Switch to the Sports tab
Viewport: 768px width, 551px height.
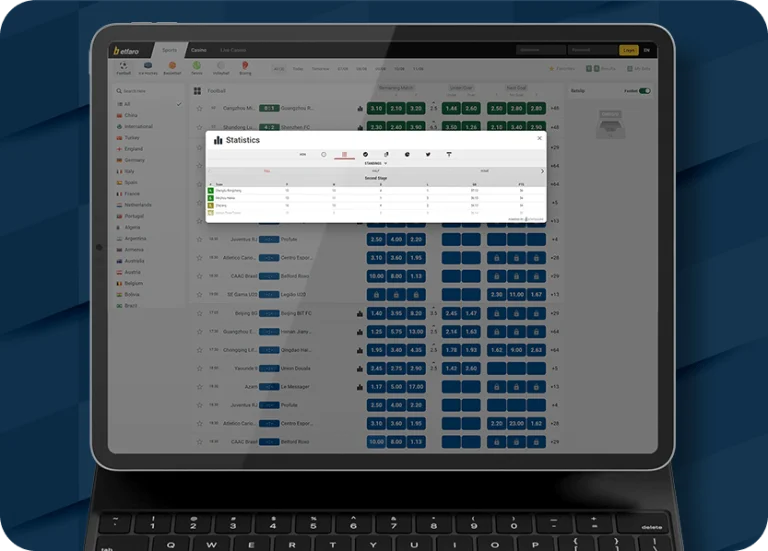[x=169, y=50]
